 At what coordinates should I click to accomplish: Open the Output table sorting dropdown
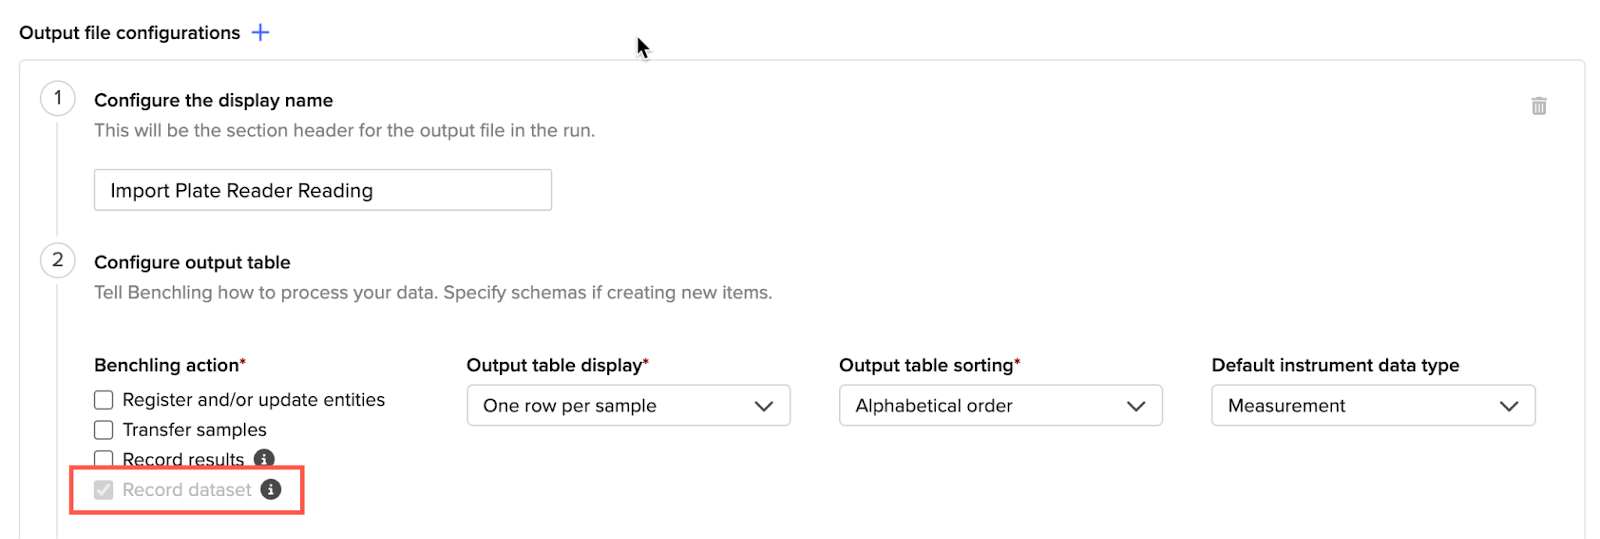(x=1000, y=405)
